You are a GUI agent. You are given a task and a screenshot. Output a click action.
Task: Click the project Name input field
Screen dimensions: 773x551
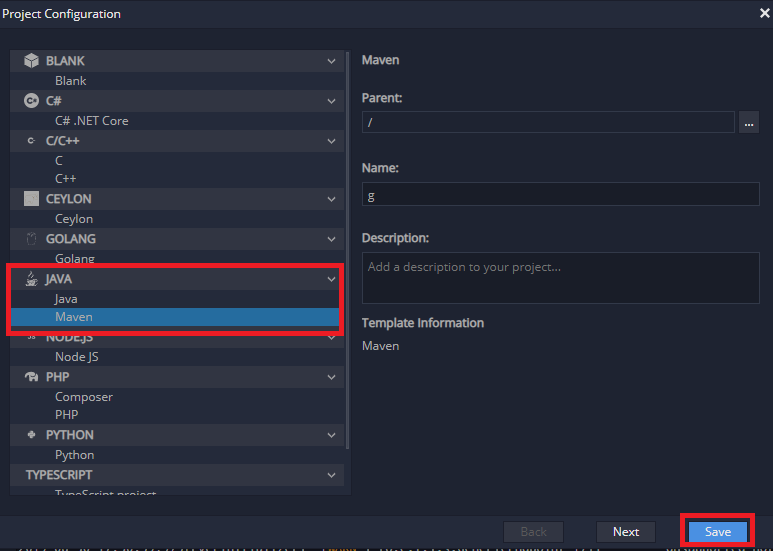tap(561, 194)
